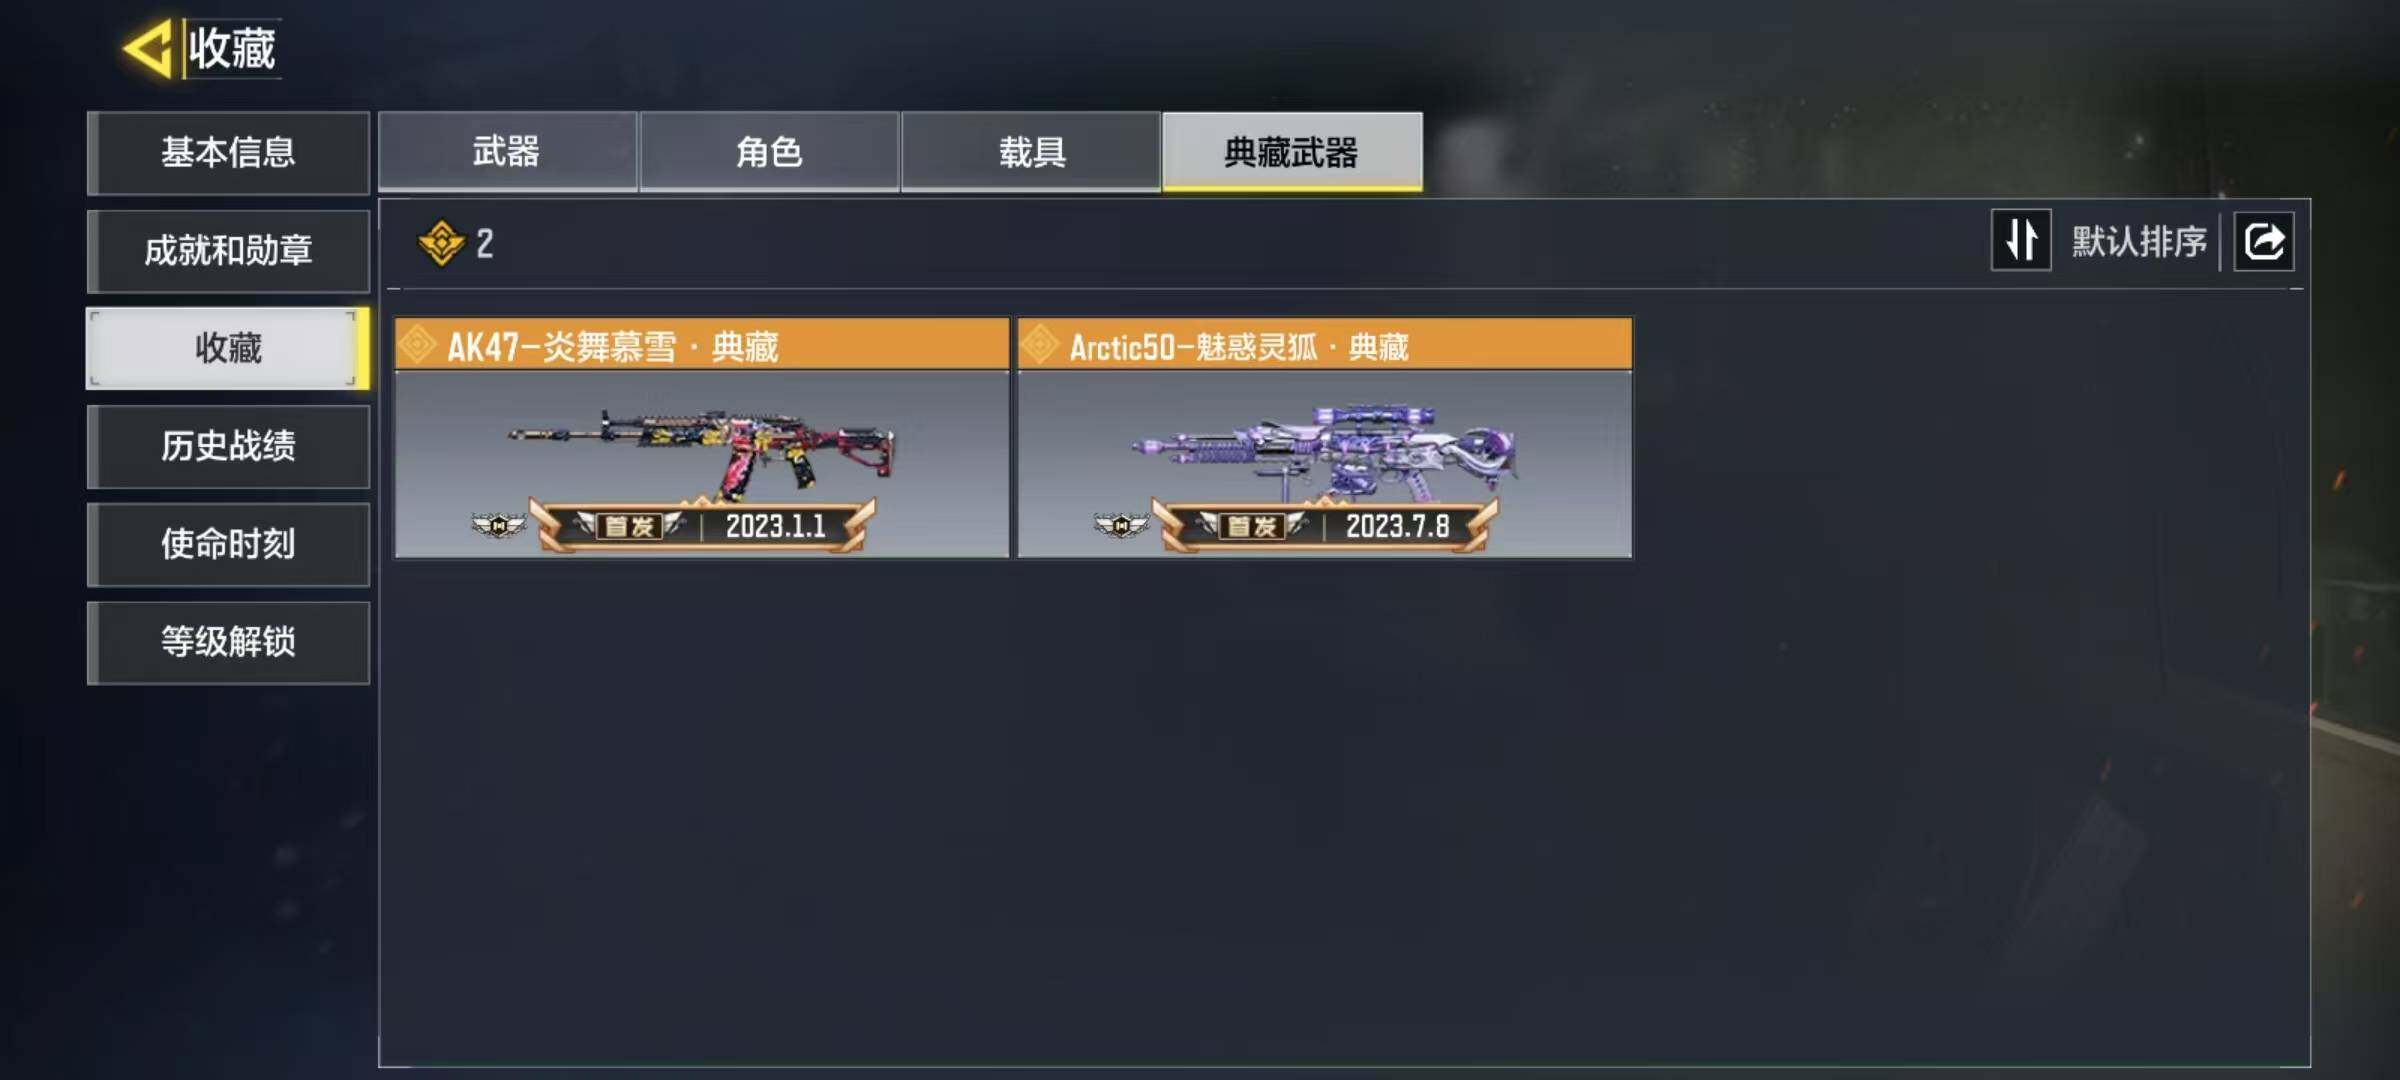Switch to the 角色 tab
This screenshot has width=2400, height=1080.
(769, 152)
